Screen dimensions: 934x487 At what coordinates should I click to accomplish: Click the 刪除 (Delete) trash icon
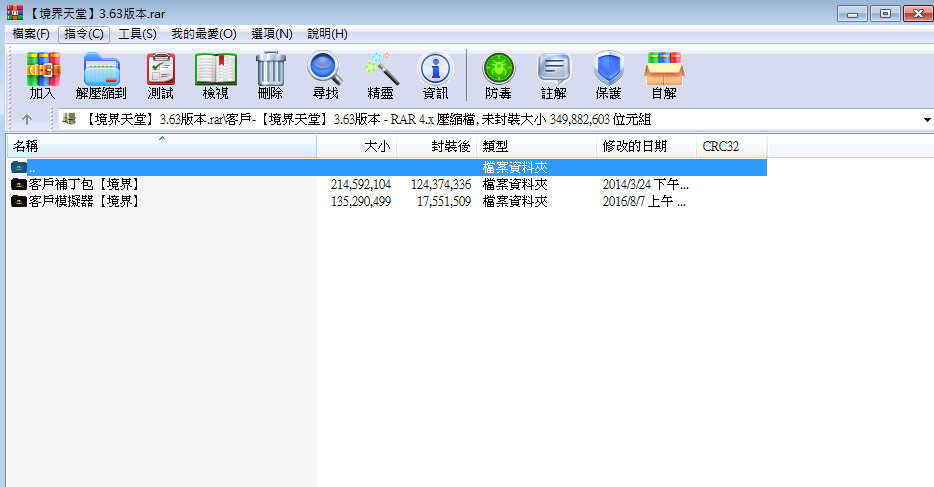click(270, 75)
